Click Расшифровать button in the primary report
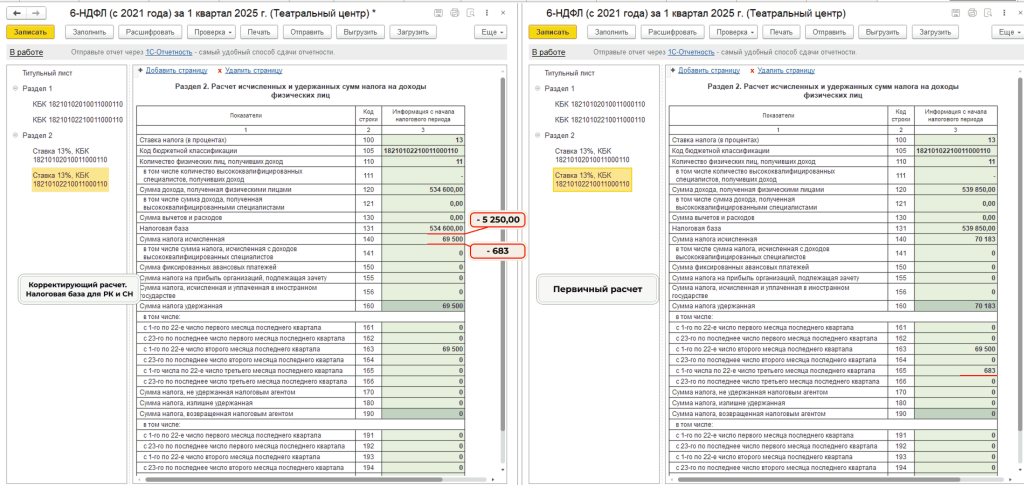 coord(673,32)
